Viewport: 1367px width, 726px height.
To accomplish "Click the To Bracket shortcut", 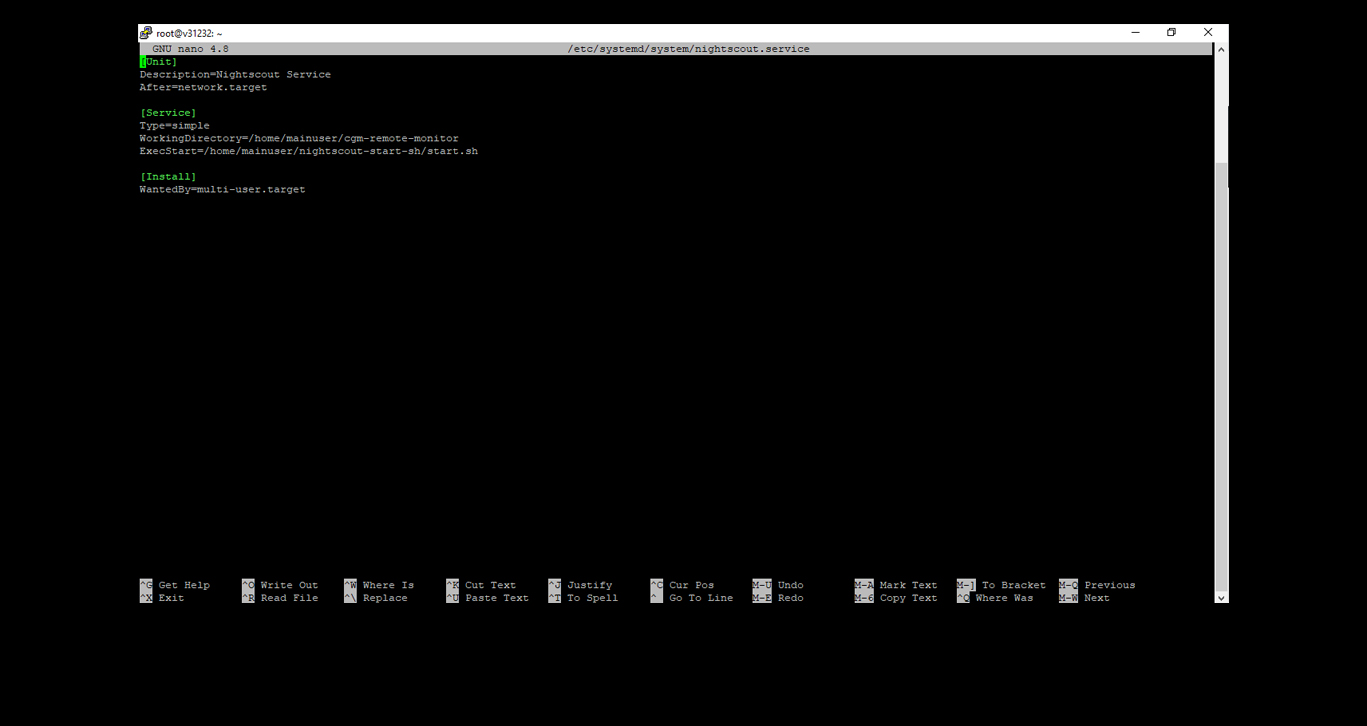I will tap(1001, 585).
